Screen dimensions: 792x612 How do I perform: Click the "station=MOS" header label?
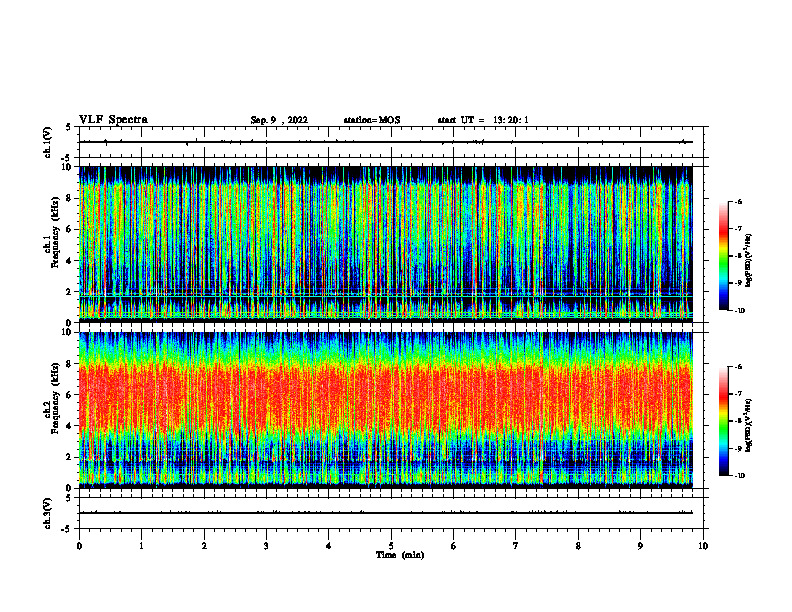point(372,120)
